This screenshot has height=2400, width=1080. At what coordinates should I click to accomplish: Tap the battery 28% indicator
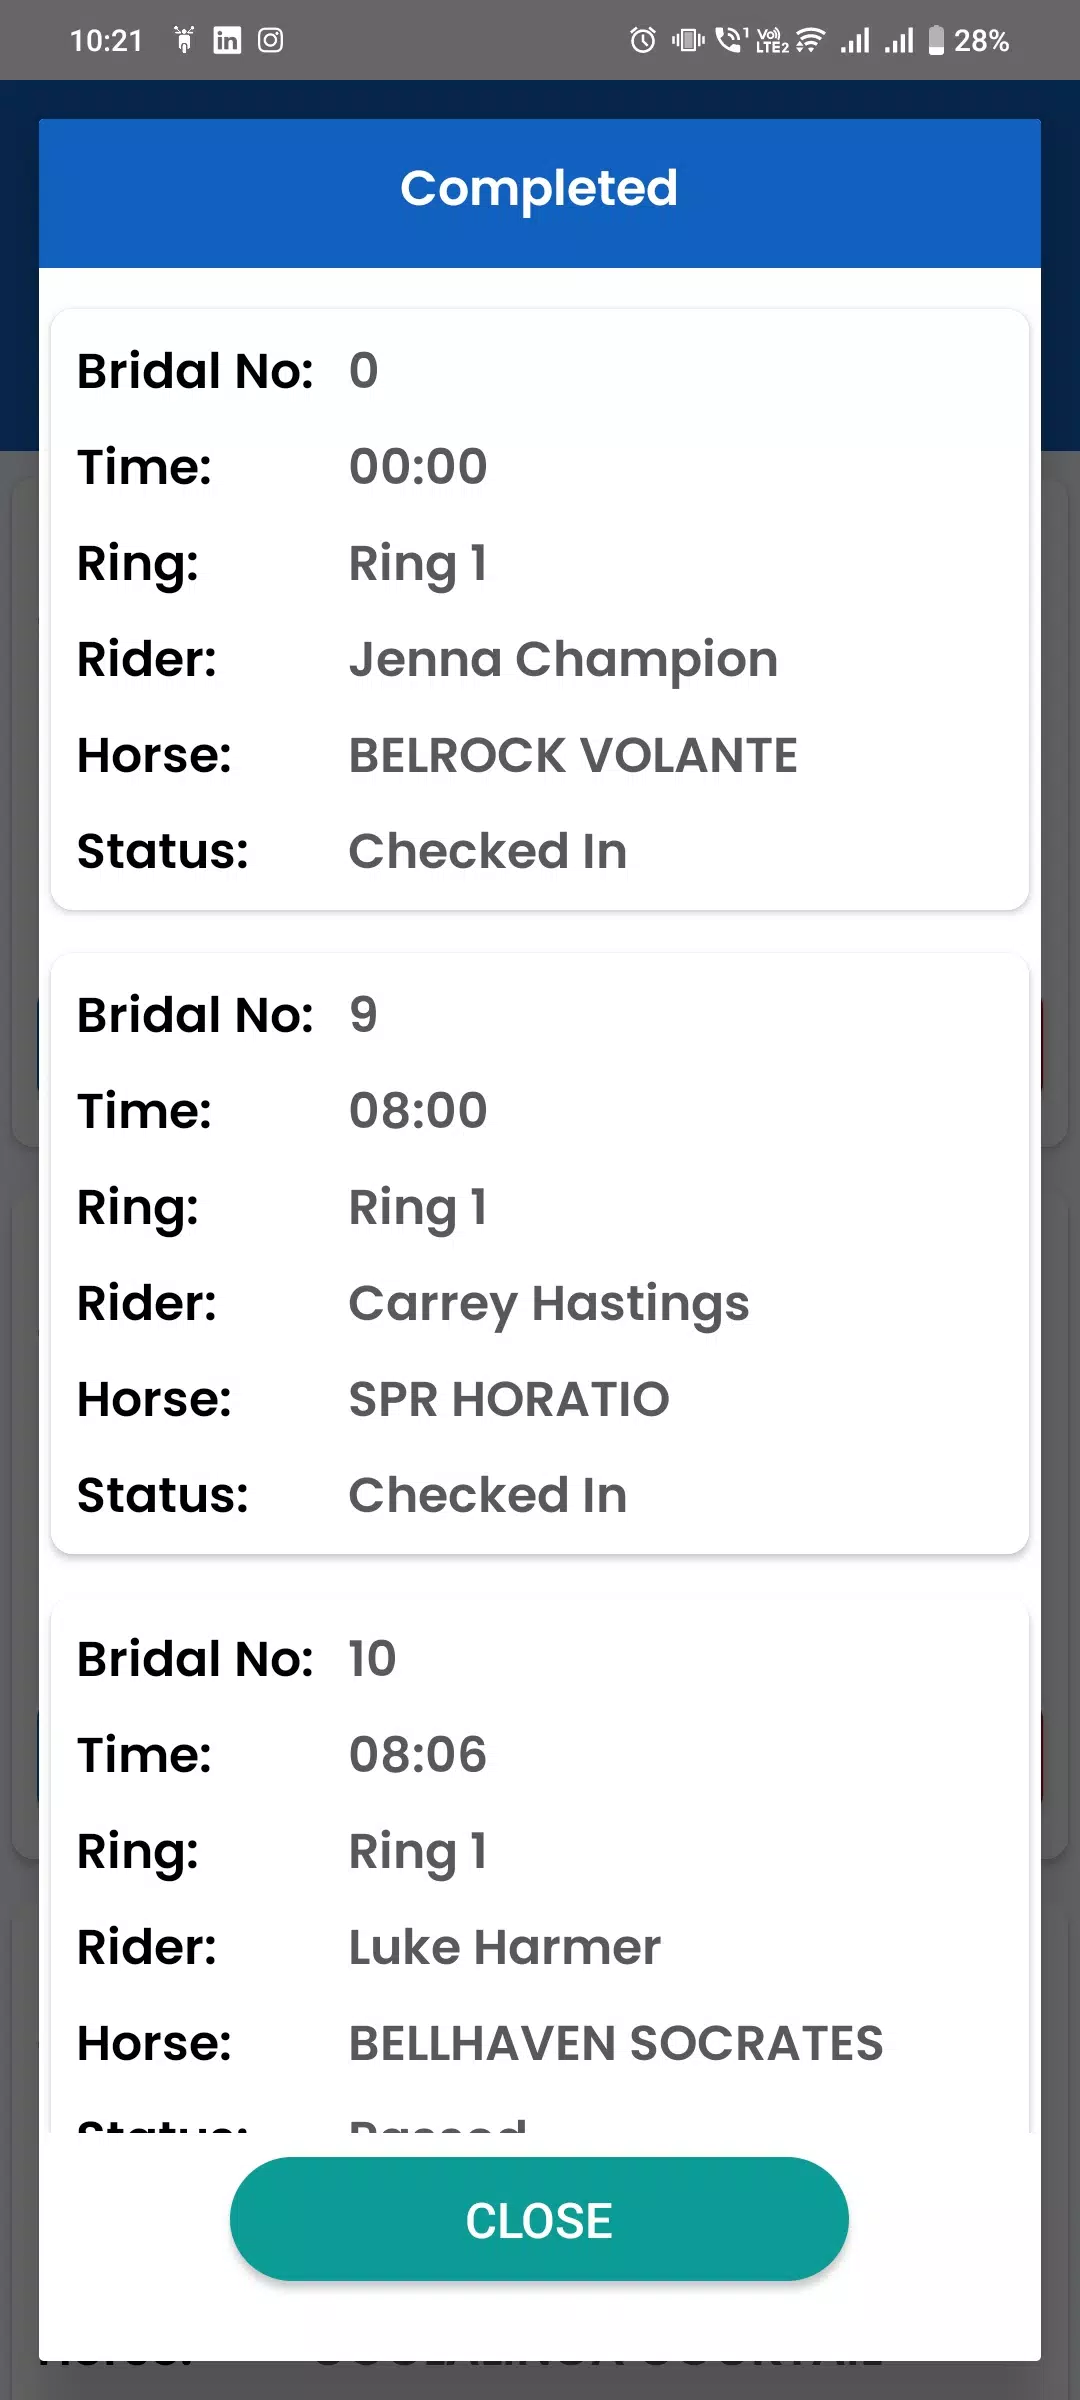968,40
